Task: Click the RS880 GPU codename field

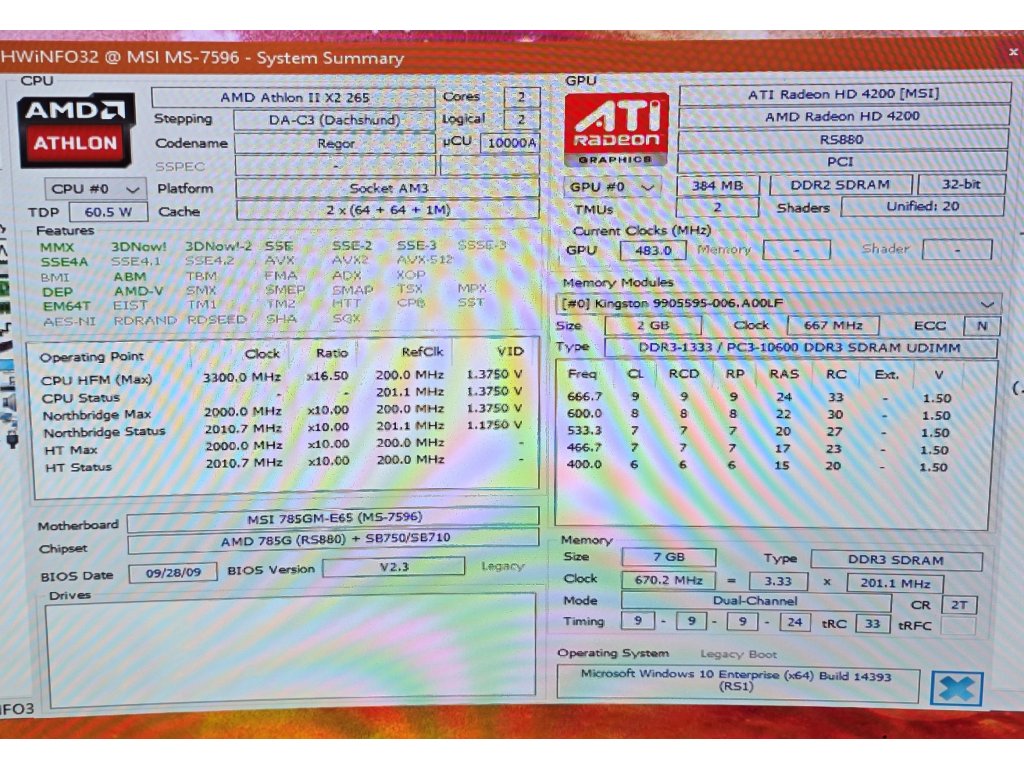Action: coord(842,139)
